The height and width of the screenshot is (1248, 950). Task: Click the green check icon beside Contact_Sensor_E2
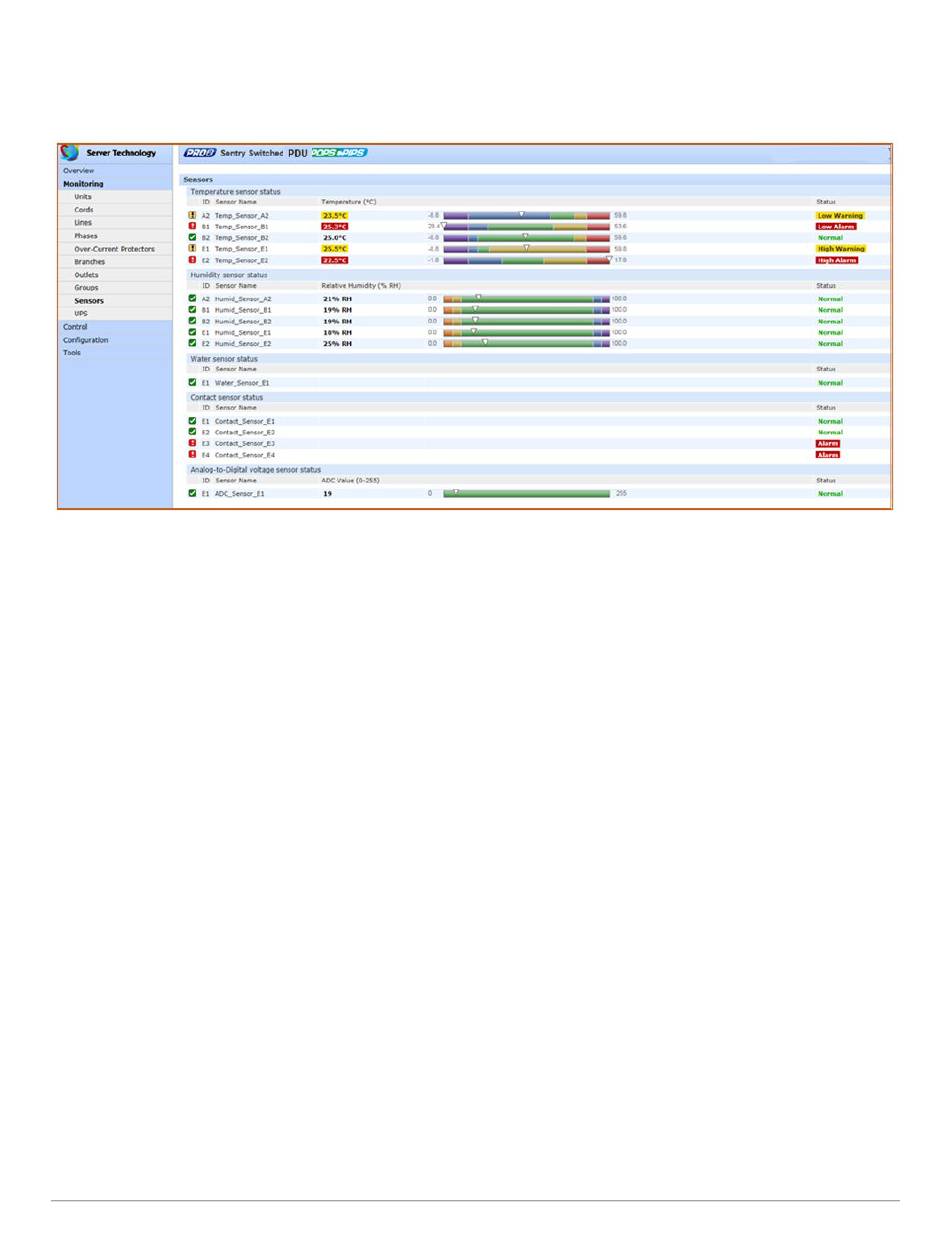tap(192, 432)
